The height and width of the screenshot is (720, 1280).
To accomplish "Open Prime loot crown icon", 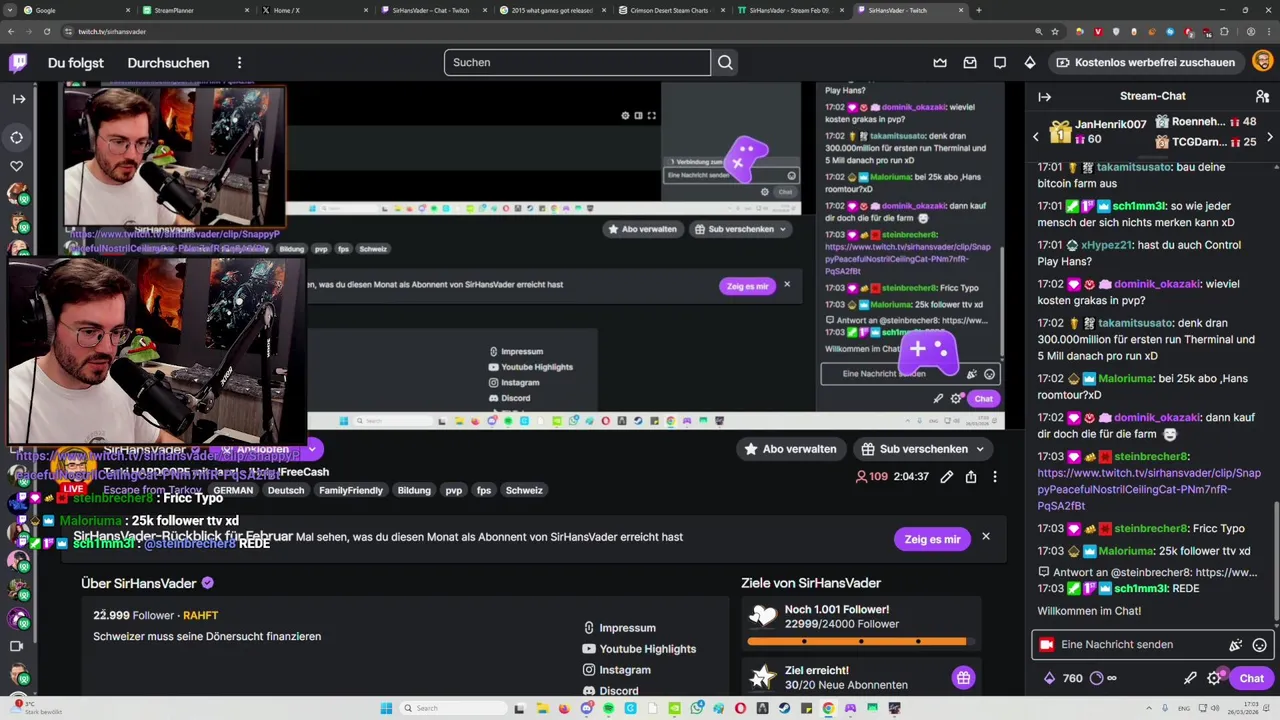I will coord(940,63).
